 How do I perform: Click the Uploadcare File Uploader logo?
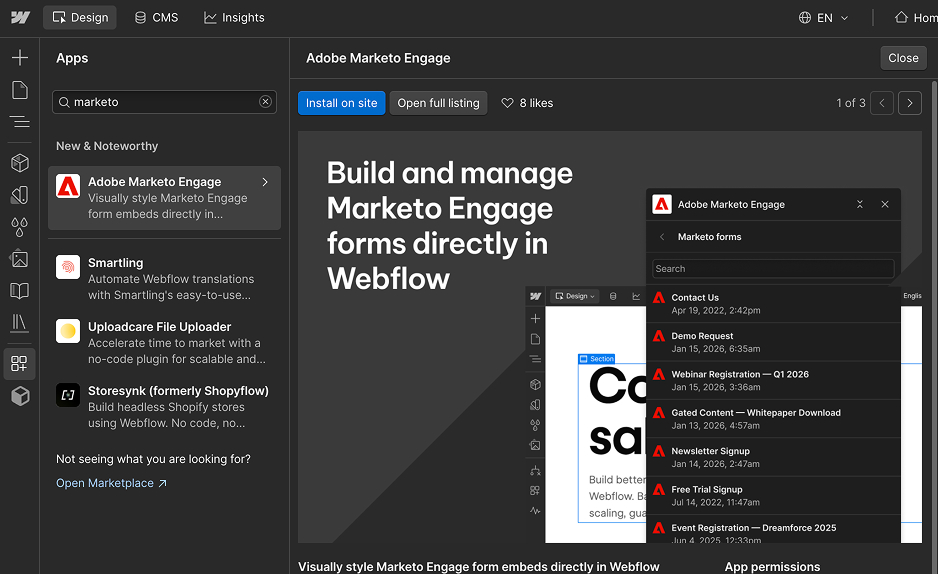68,331
